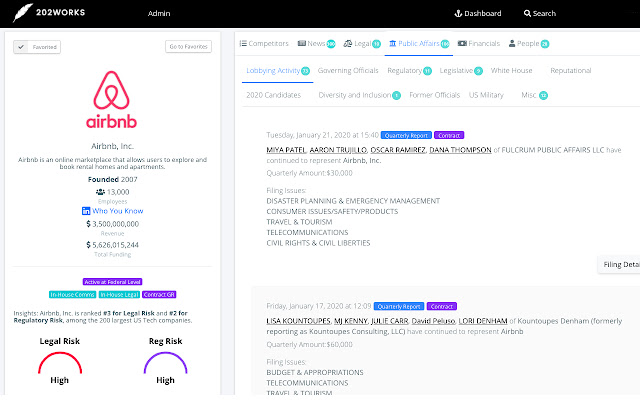This screenshot has width=640, height=400.
Task: Click Go to Favorites button
Action: (x=189, y=47)
